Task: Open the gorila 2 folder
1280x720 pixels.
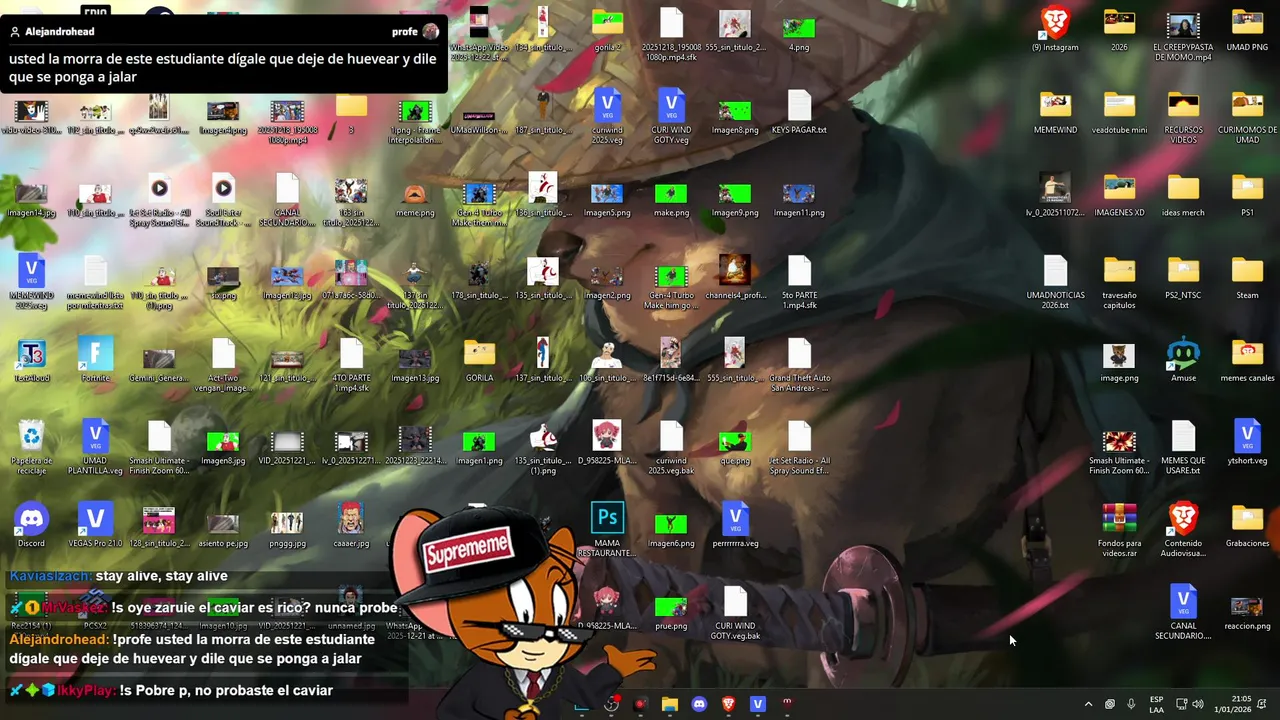Action: coord(607,30)
